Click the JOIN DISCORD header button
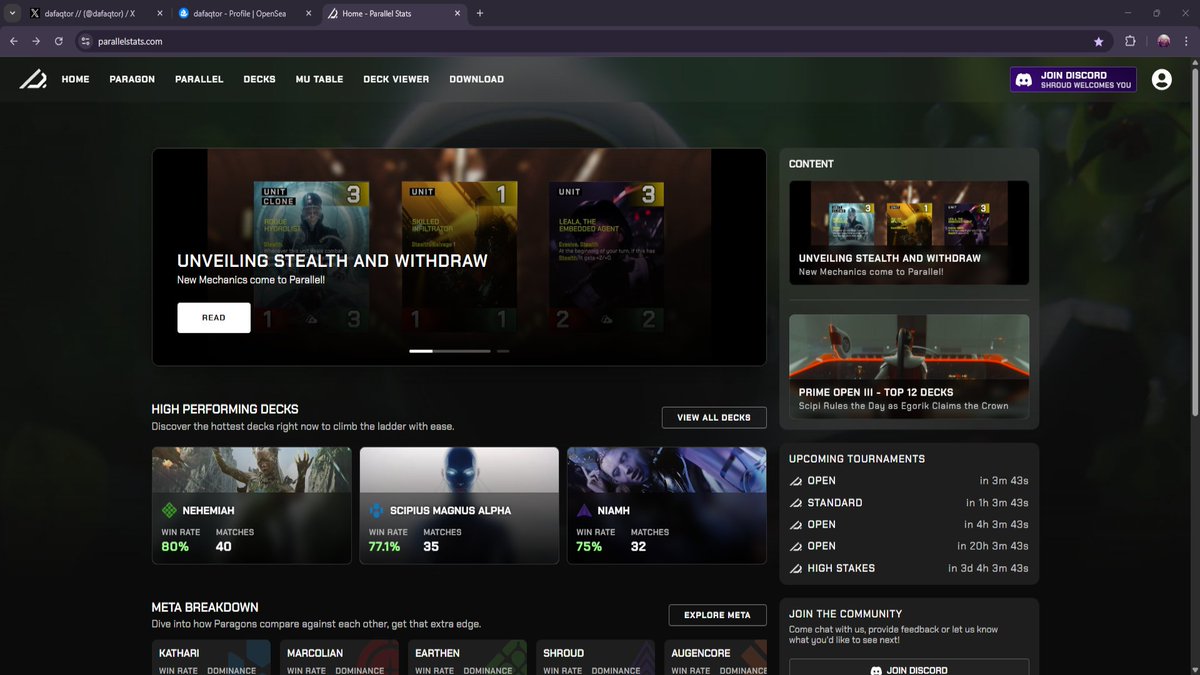The height and width of the screenshot is (675, 1200). 1073,80
